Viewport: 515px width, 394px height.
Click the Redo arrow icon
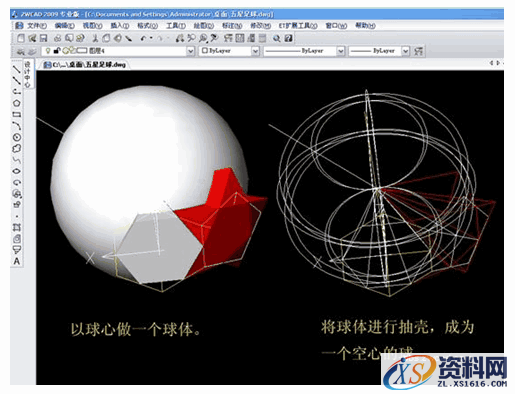(160, 38)
